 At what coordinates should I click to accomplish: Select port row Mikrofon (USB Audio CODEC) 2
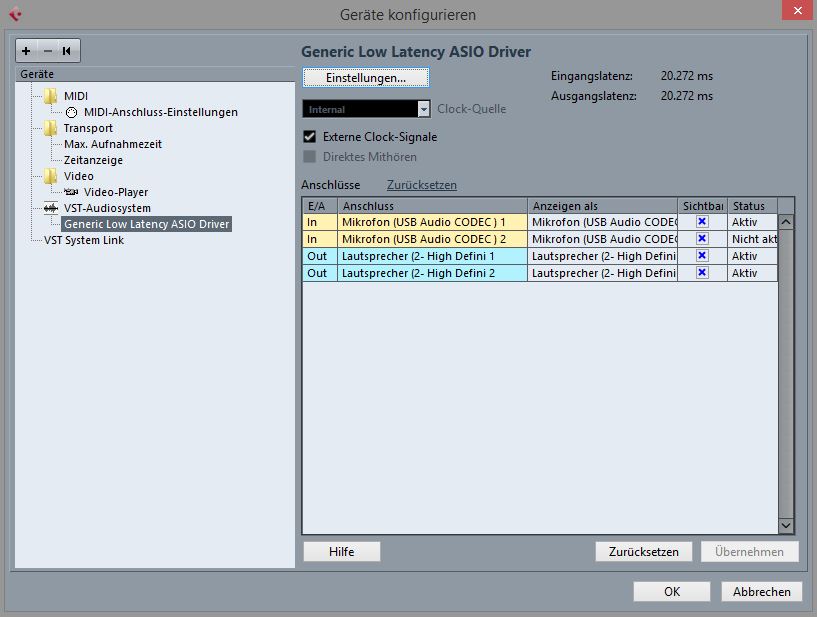point(540,239)
